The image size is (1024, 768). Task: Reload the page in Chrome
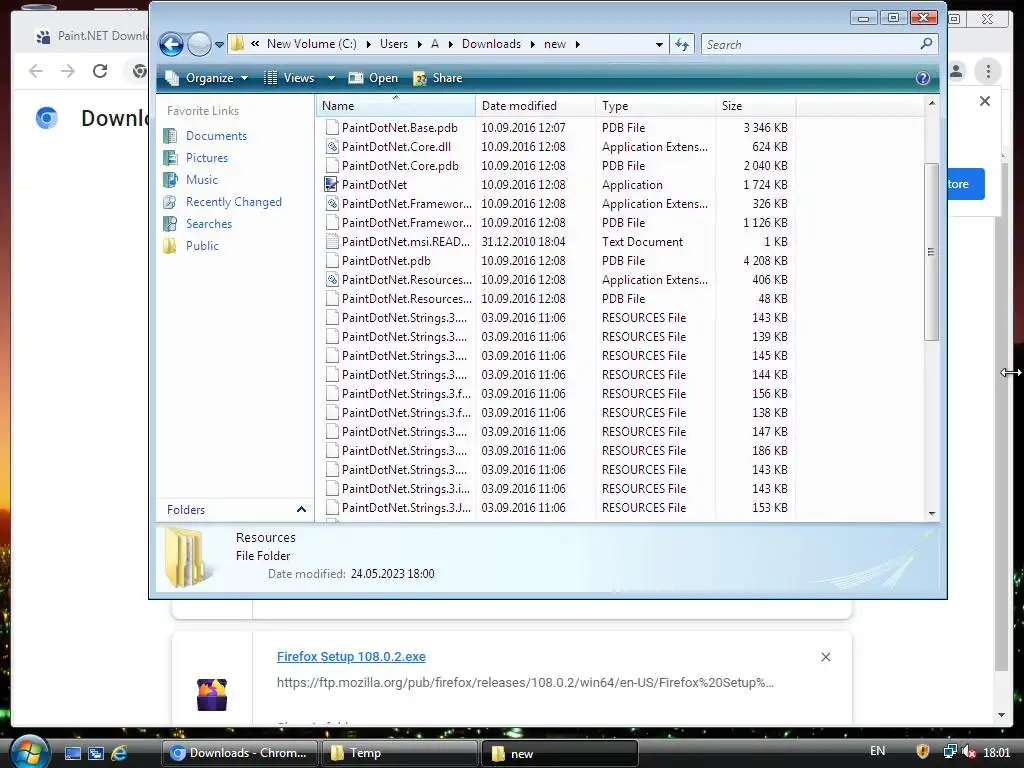tap(99, 71)
